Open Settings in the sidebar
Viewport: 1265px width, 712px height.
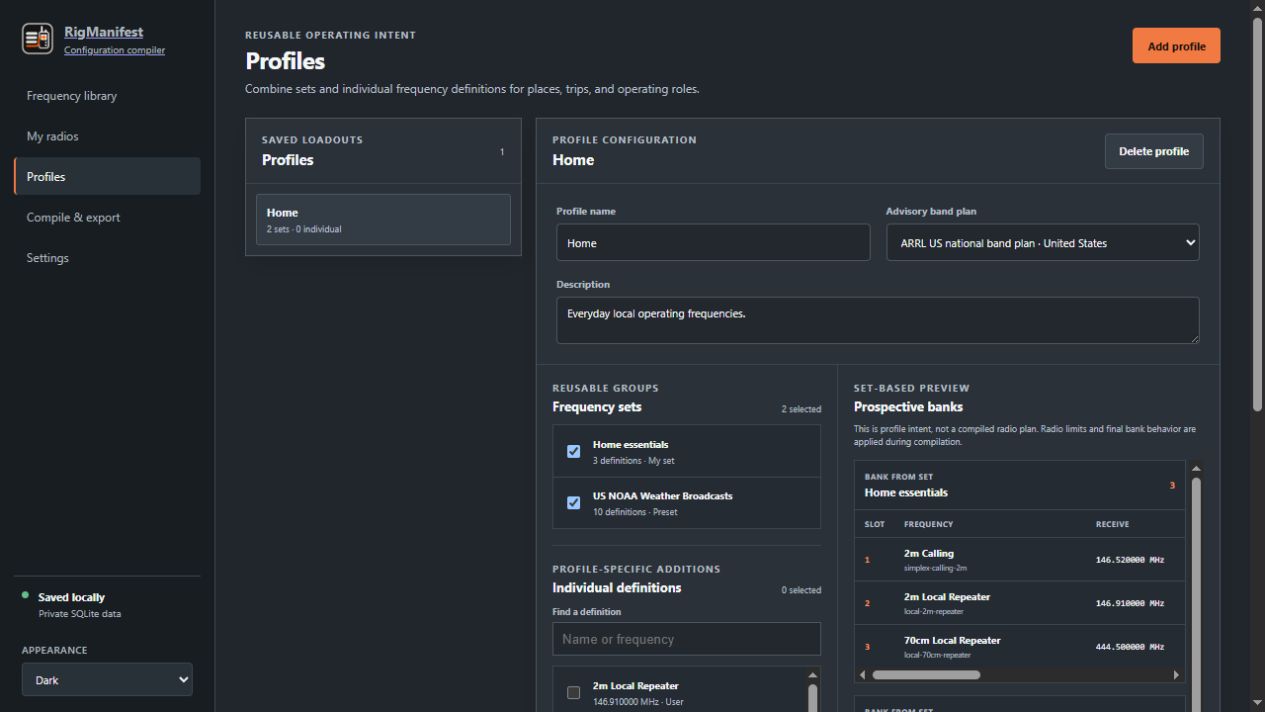107,258
